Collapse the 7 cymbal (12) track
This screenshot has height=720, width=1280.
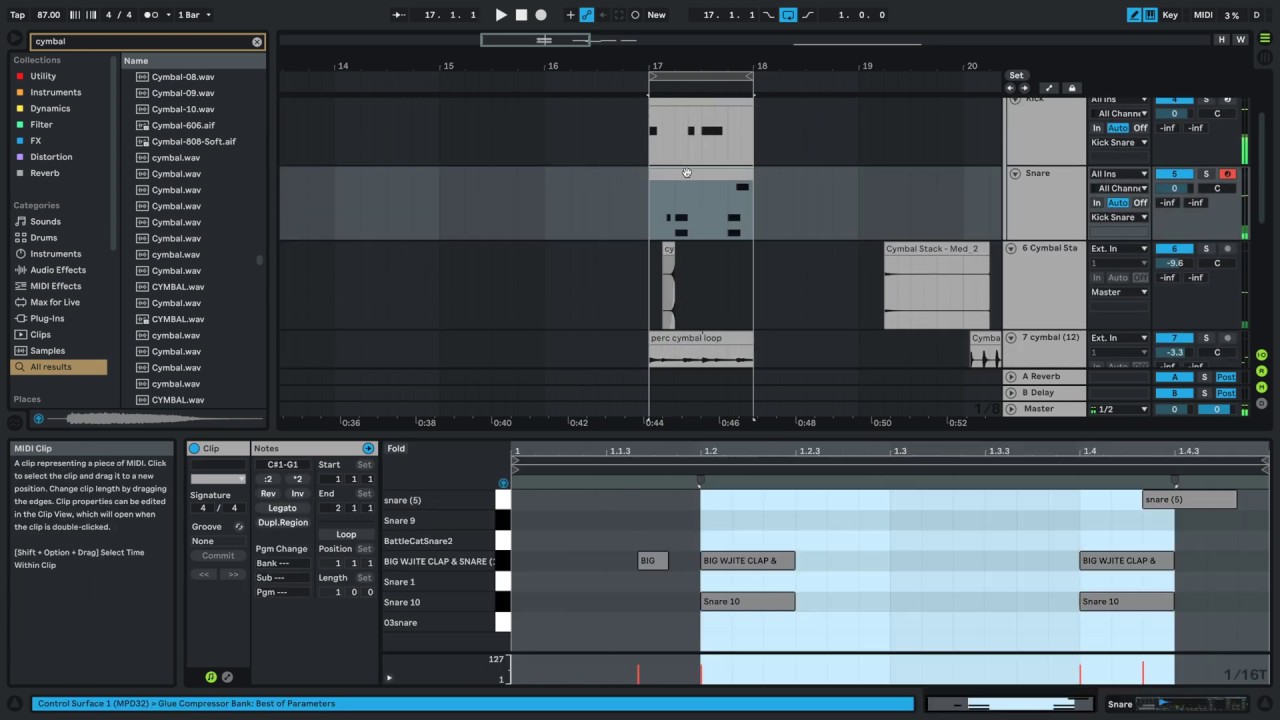[1011, 338]
